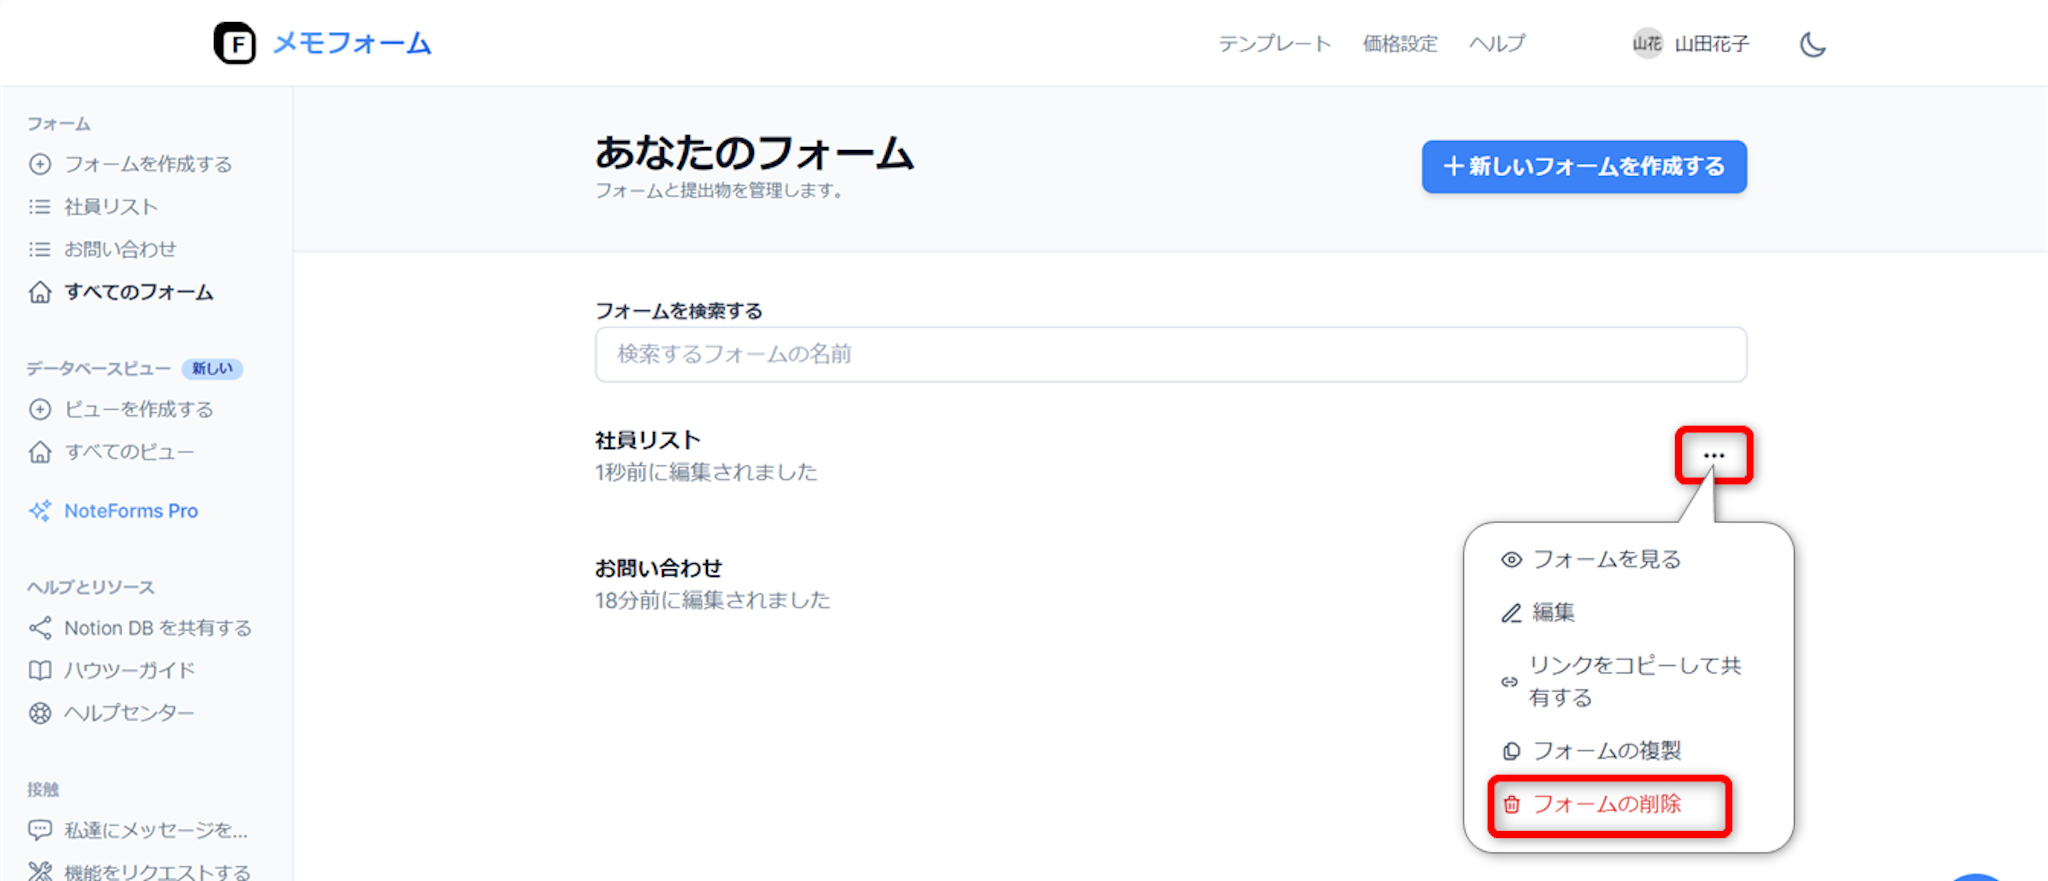Open the テンプレート link in header
This screenshot has width=2048, height=881.
[1274, 44]
